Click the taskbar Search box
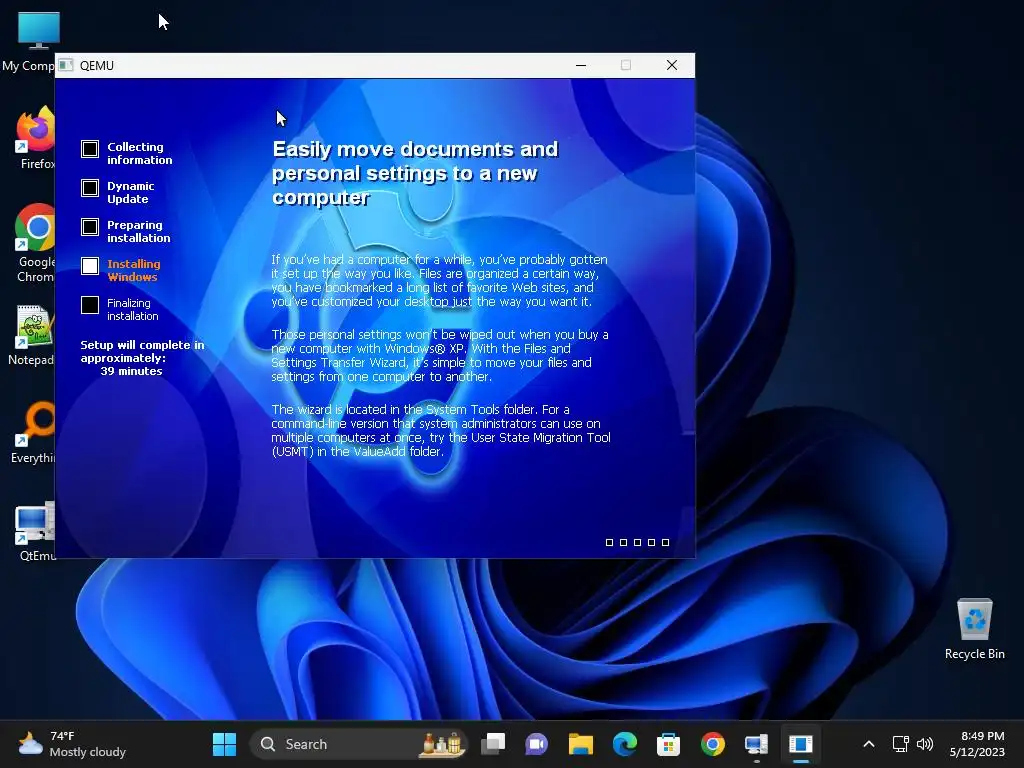The image size is (1024, 768). (x=359, y=744)
